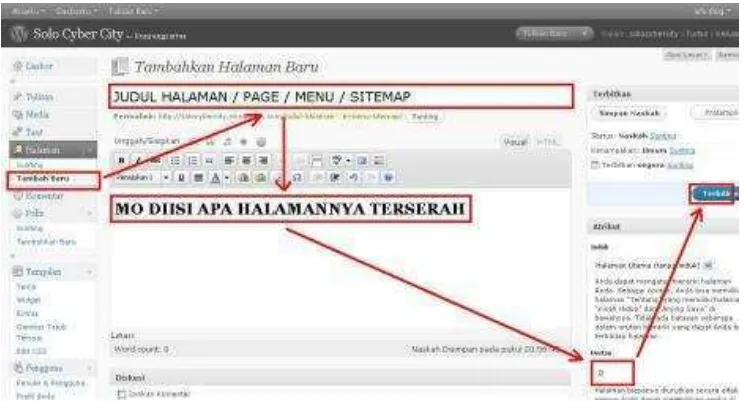The image size is (744, 408).
Task: Click the add poll icon in upload row
Action: tap(261, 142)
